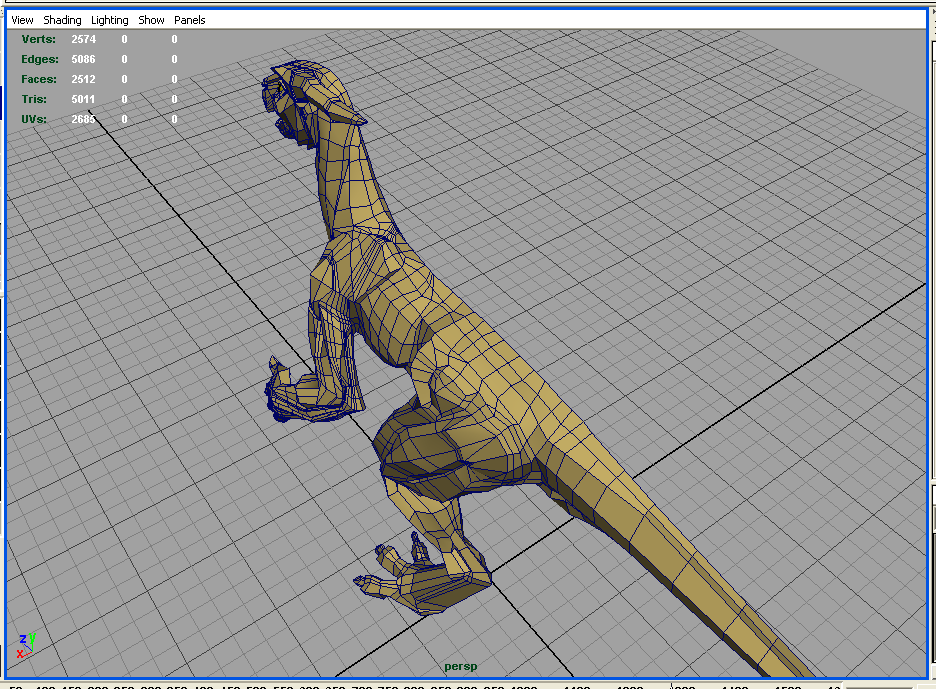Click the 'Faces:' heads-up label
This screenshot has width=936, height=689.
39,79
